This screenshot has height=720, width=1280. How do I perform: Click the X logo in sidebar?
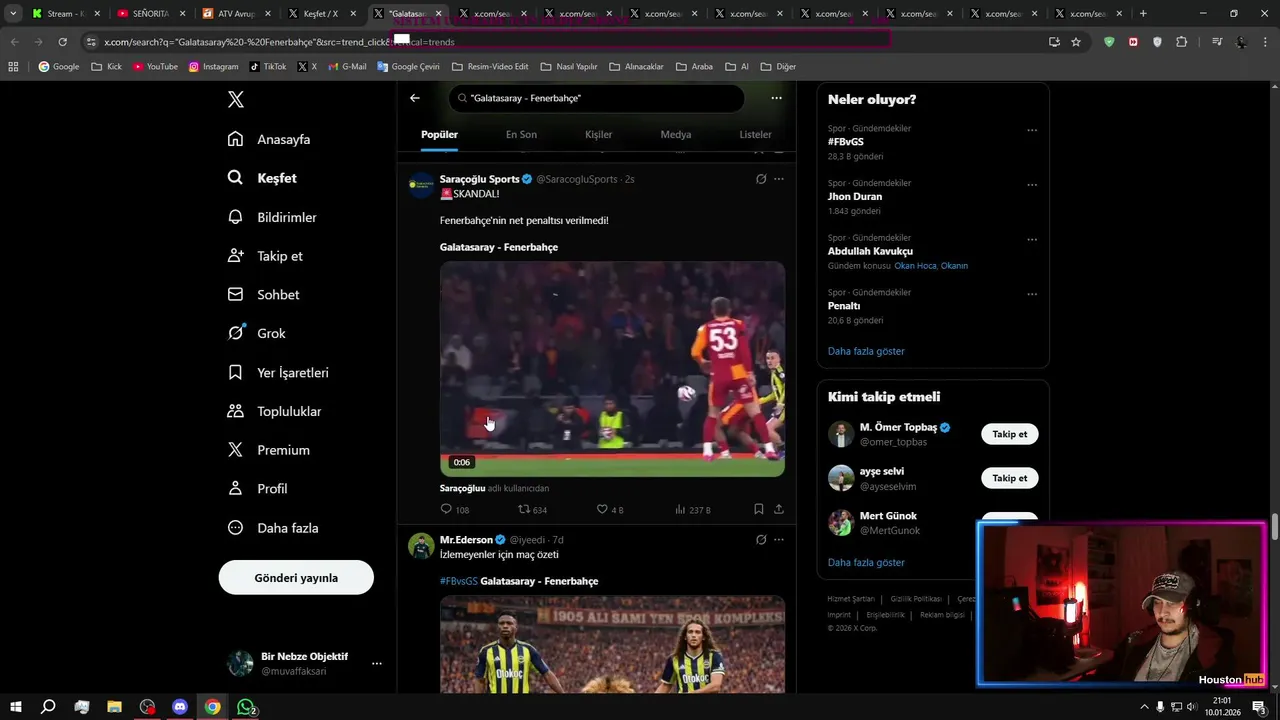[x=236, y=99]
